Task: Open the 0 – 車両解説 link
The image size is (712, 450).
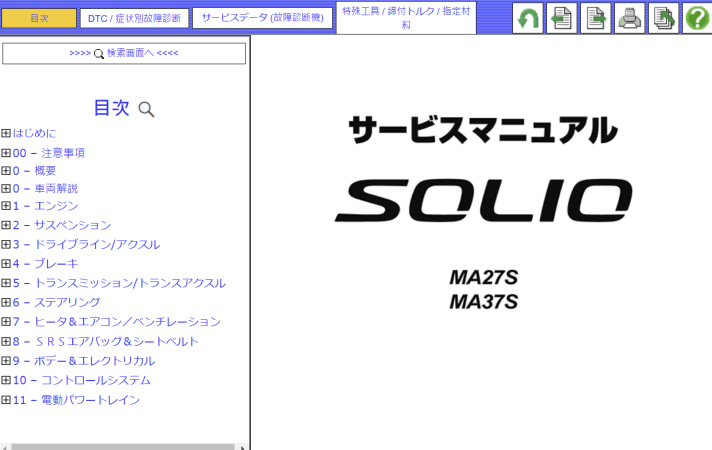Action: tap(45, 188)
